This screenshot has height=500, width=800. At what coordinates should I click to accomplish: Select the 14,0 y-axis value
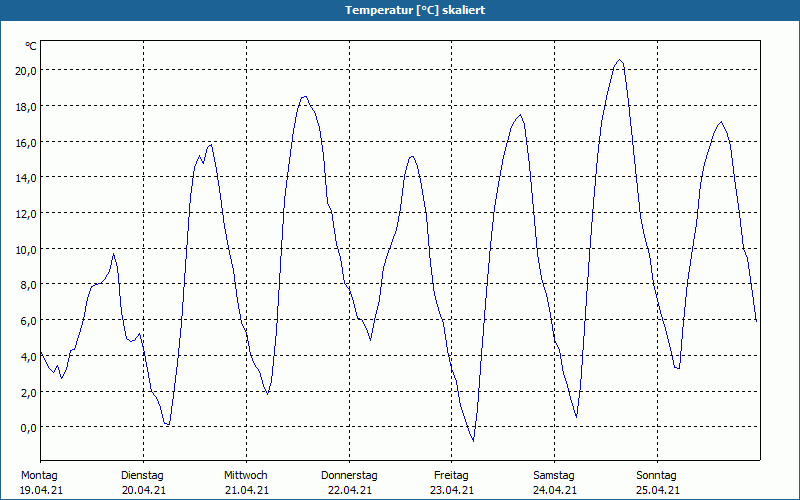point(26,178)
